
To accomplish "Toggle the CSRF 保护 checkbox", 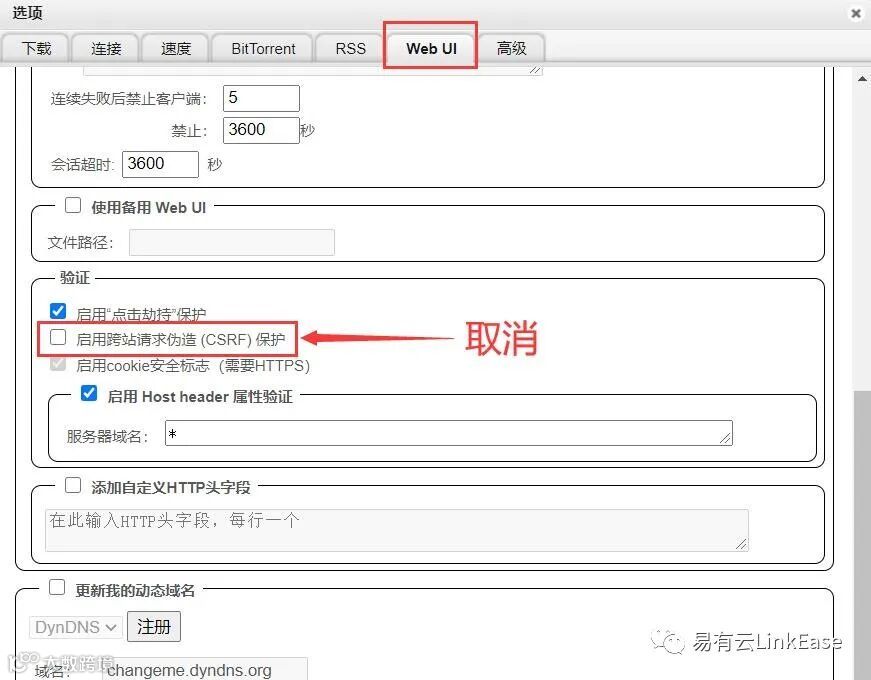I will (58, 337).
